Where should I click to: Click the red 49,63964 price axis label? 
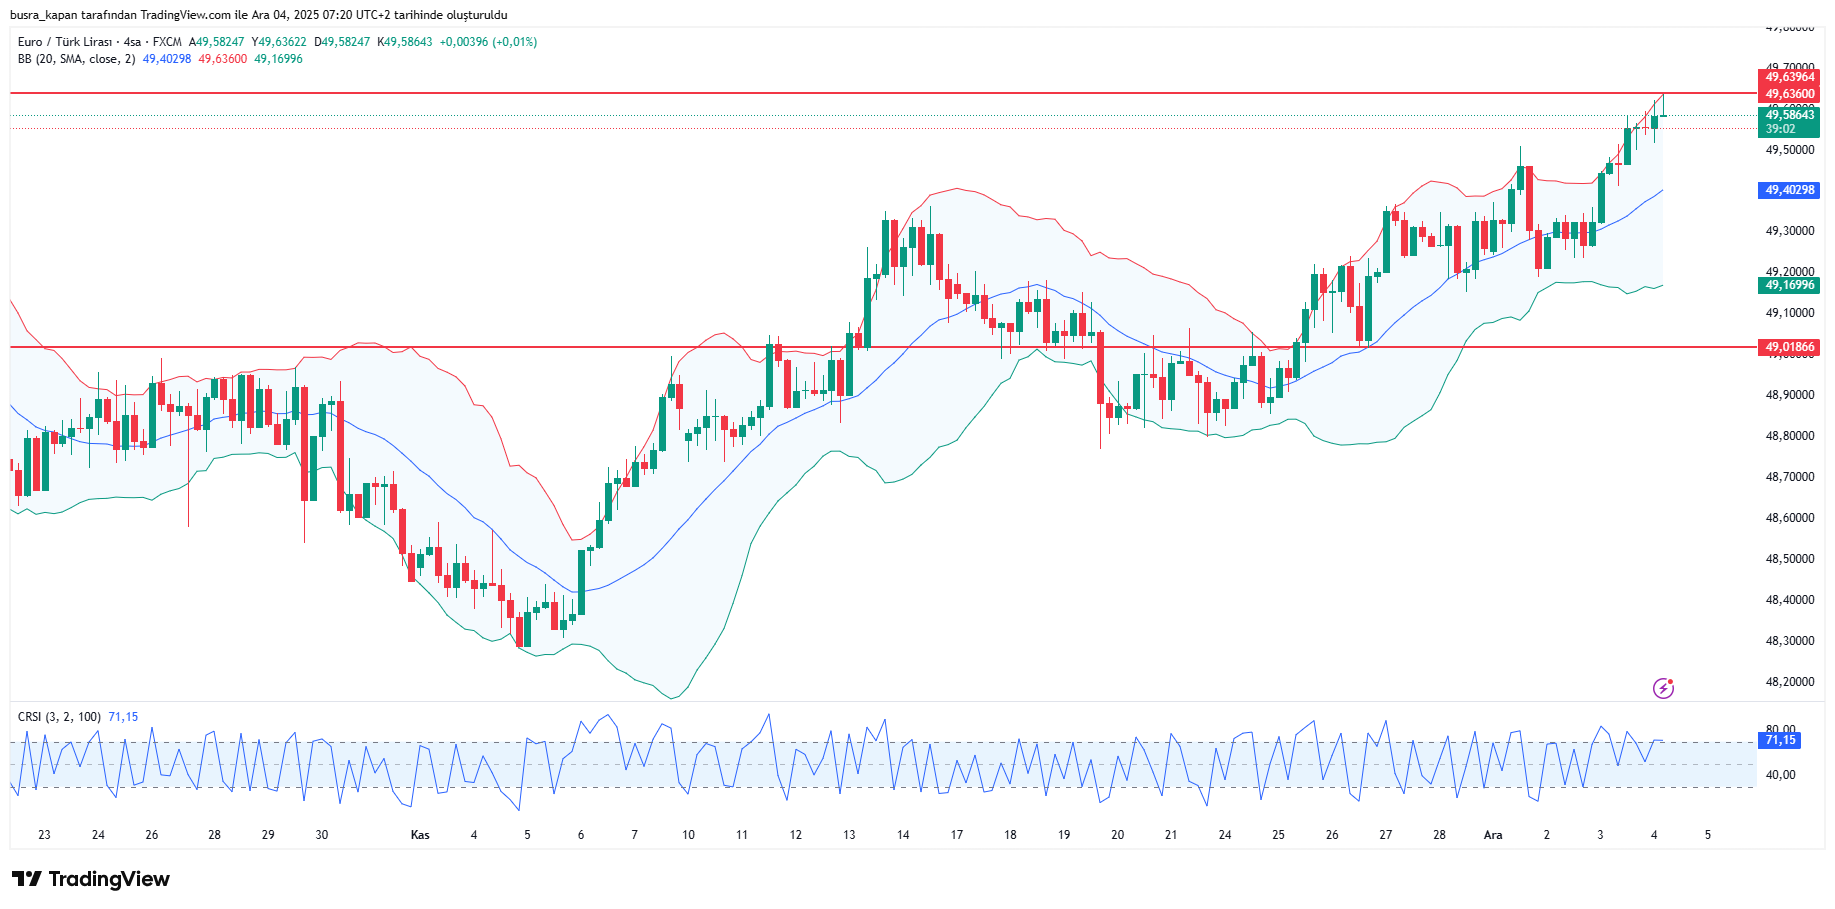[x=1789, y=77]
